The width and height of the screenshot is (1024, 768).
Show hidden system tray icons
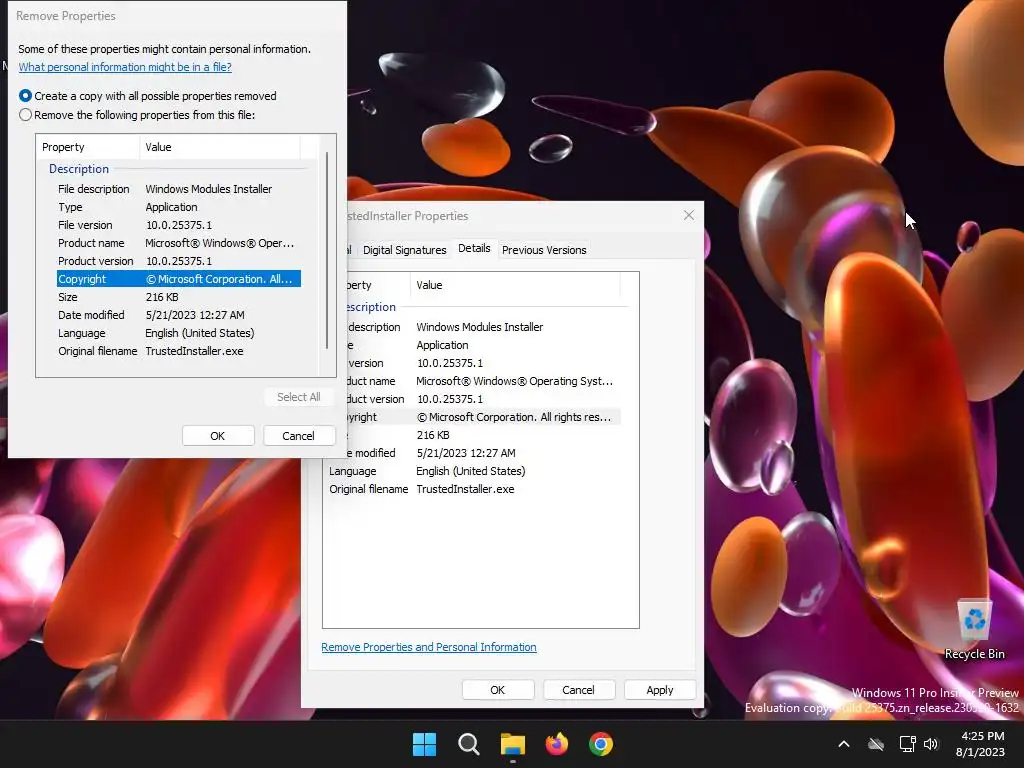tap(844, 744)
